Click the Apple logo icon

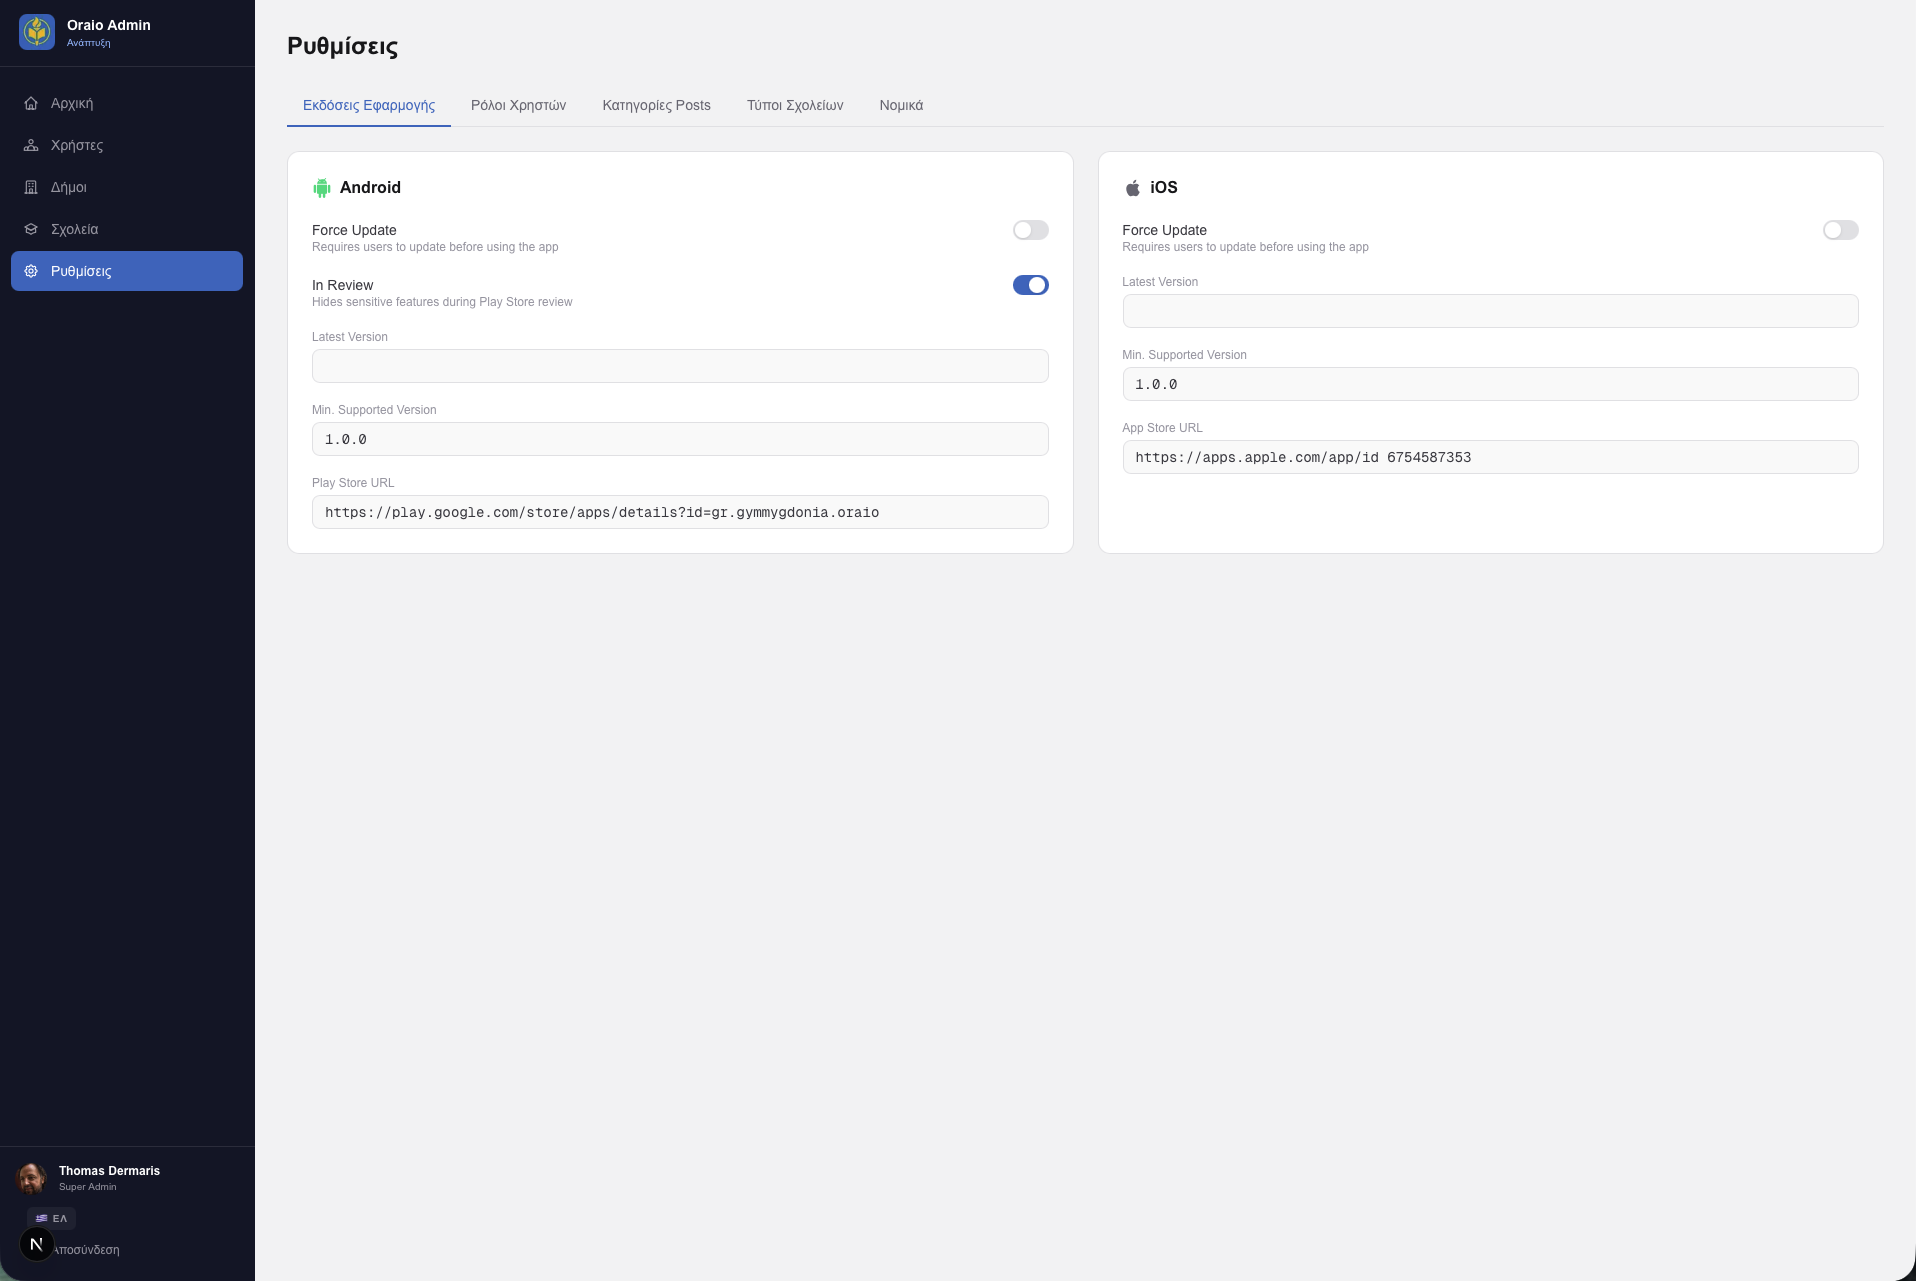click(1132, 188)
